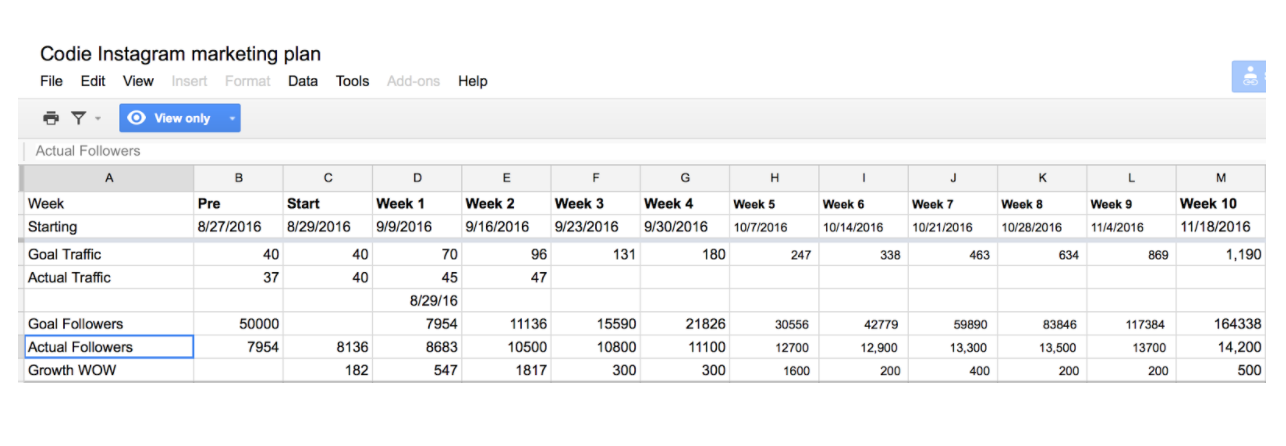Select the Week 10 header cell
The image size is (1286, 446).
click(1220, 203)
